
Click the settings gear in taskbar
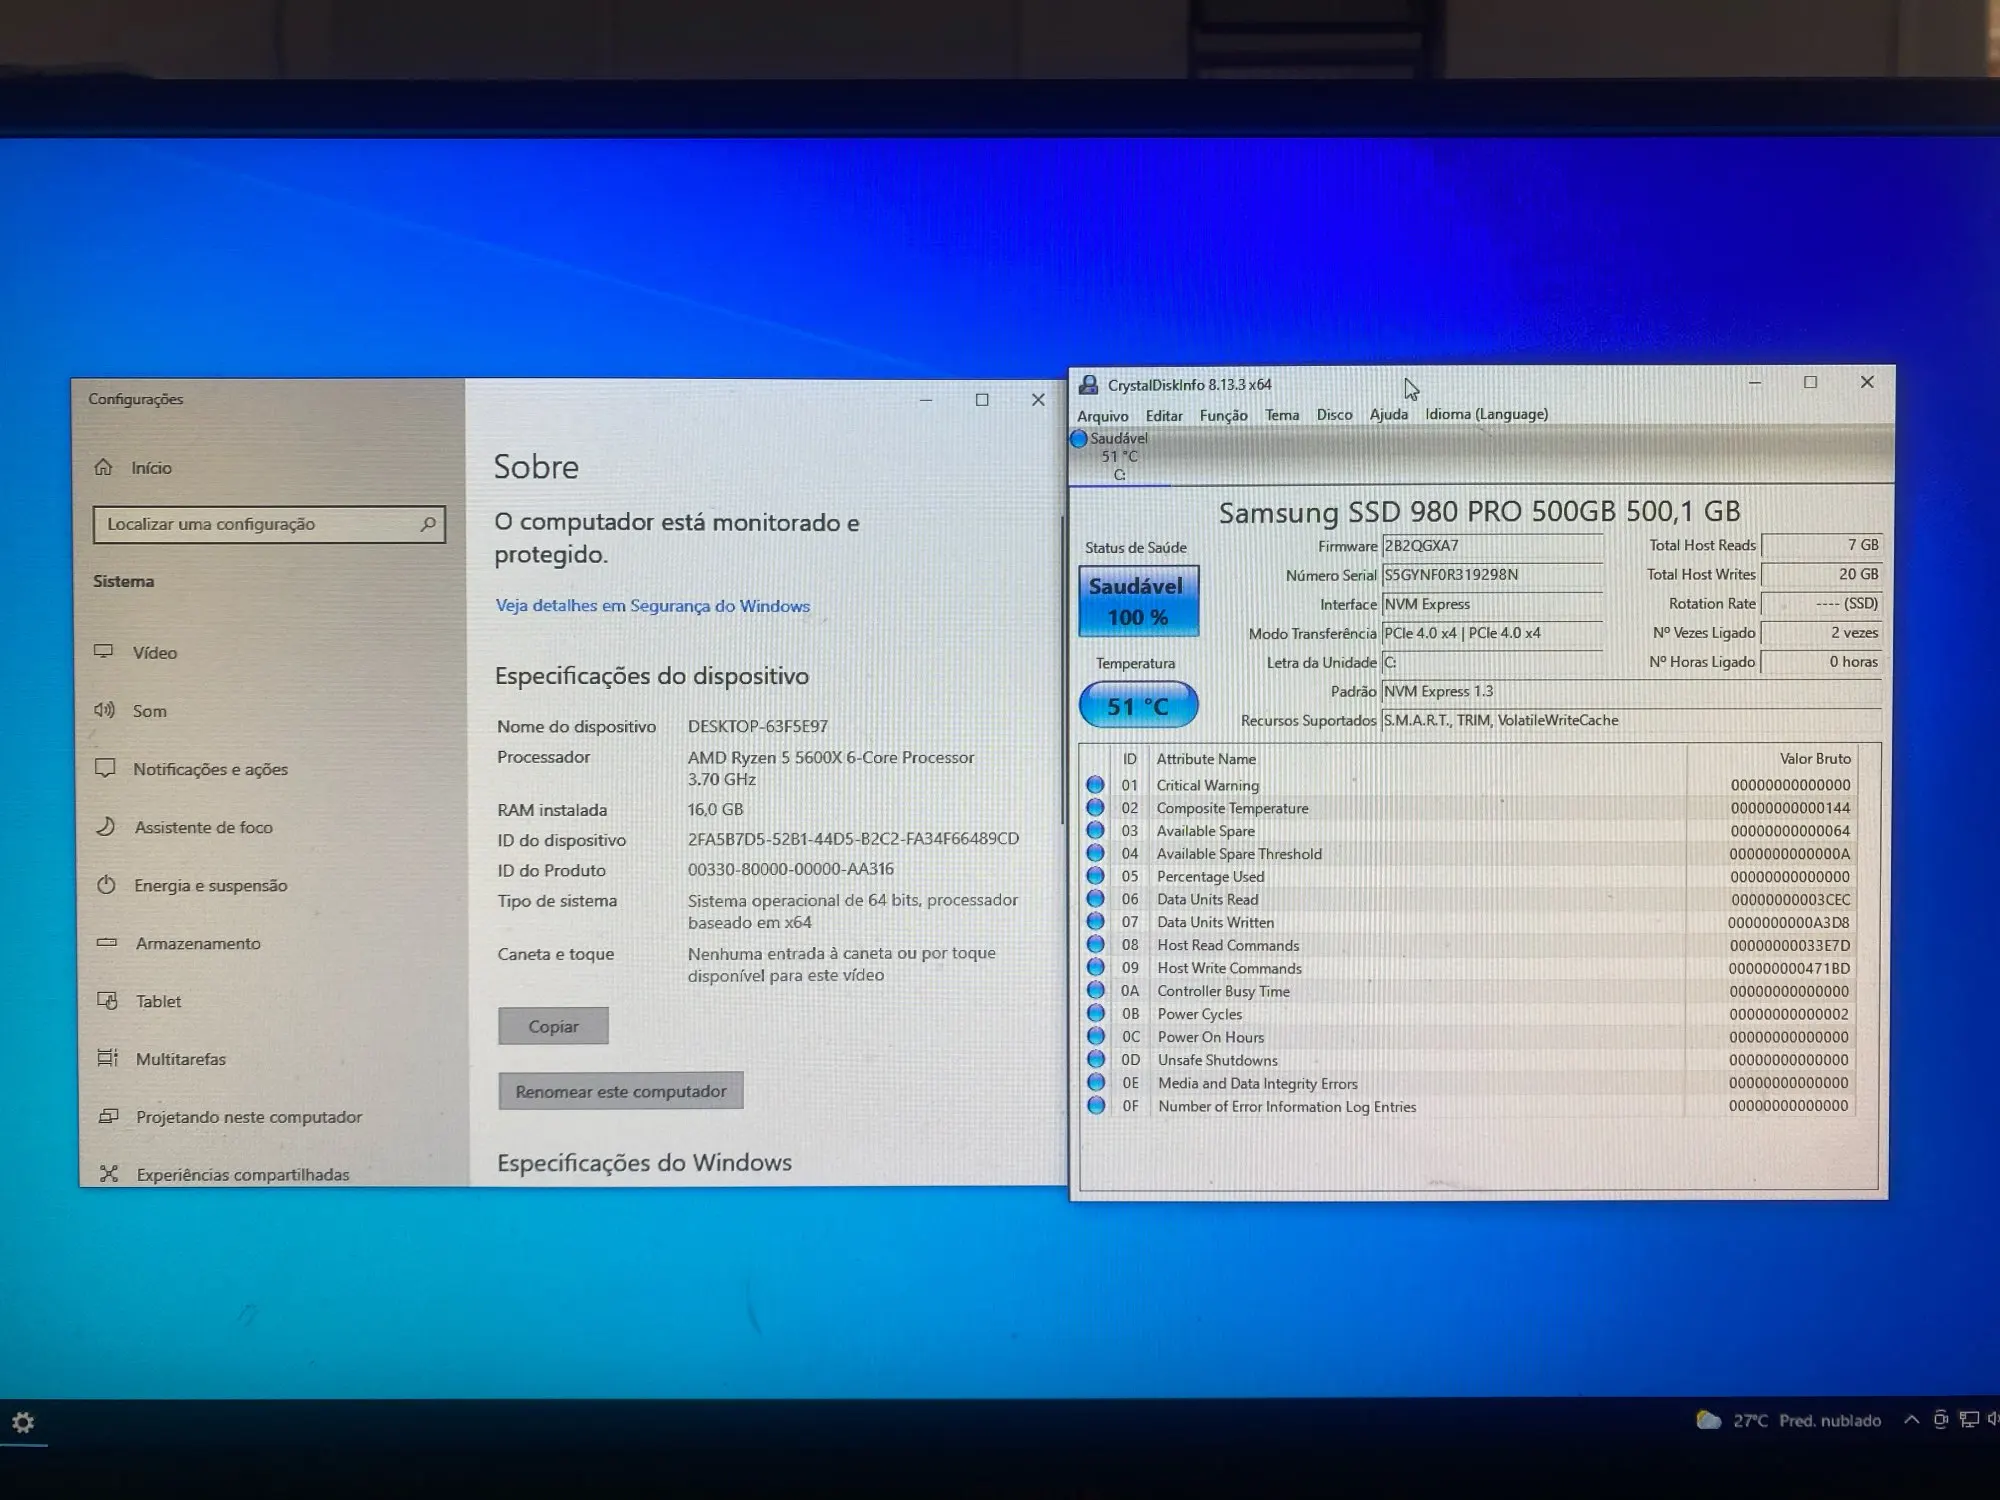point(23,1422)
